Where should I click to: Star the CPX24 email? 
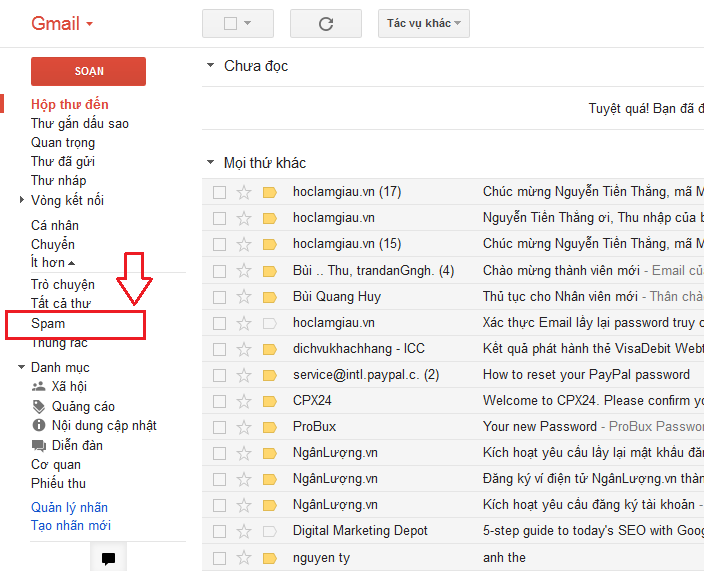[x=244, y=401]
